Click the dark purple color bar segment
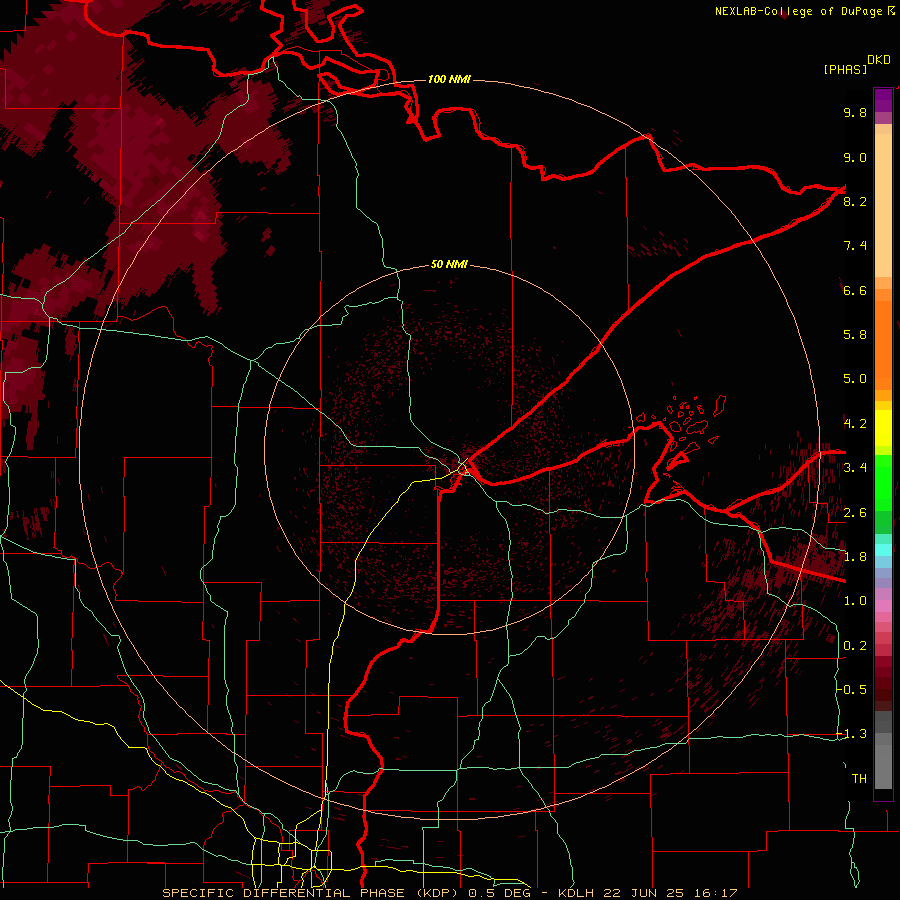900x900 pixels. click(x=883, y=101)
